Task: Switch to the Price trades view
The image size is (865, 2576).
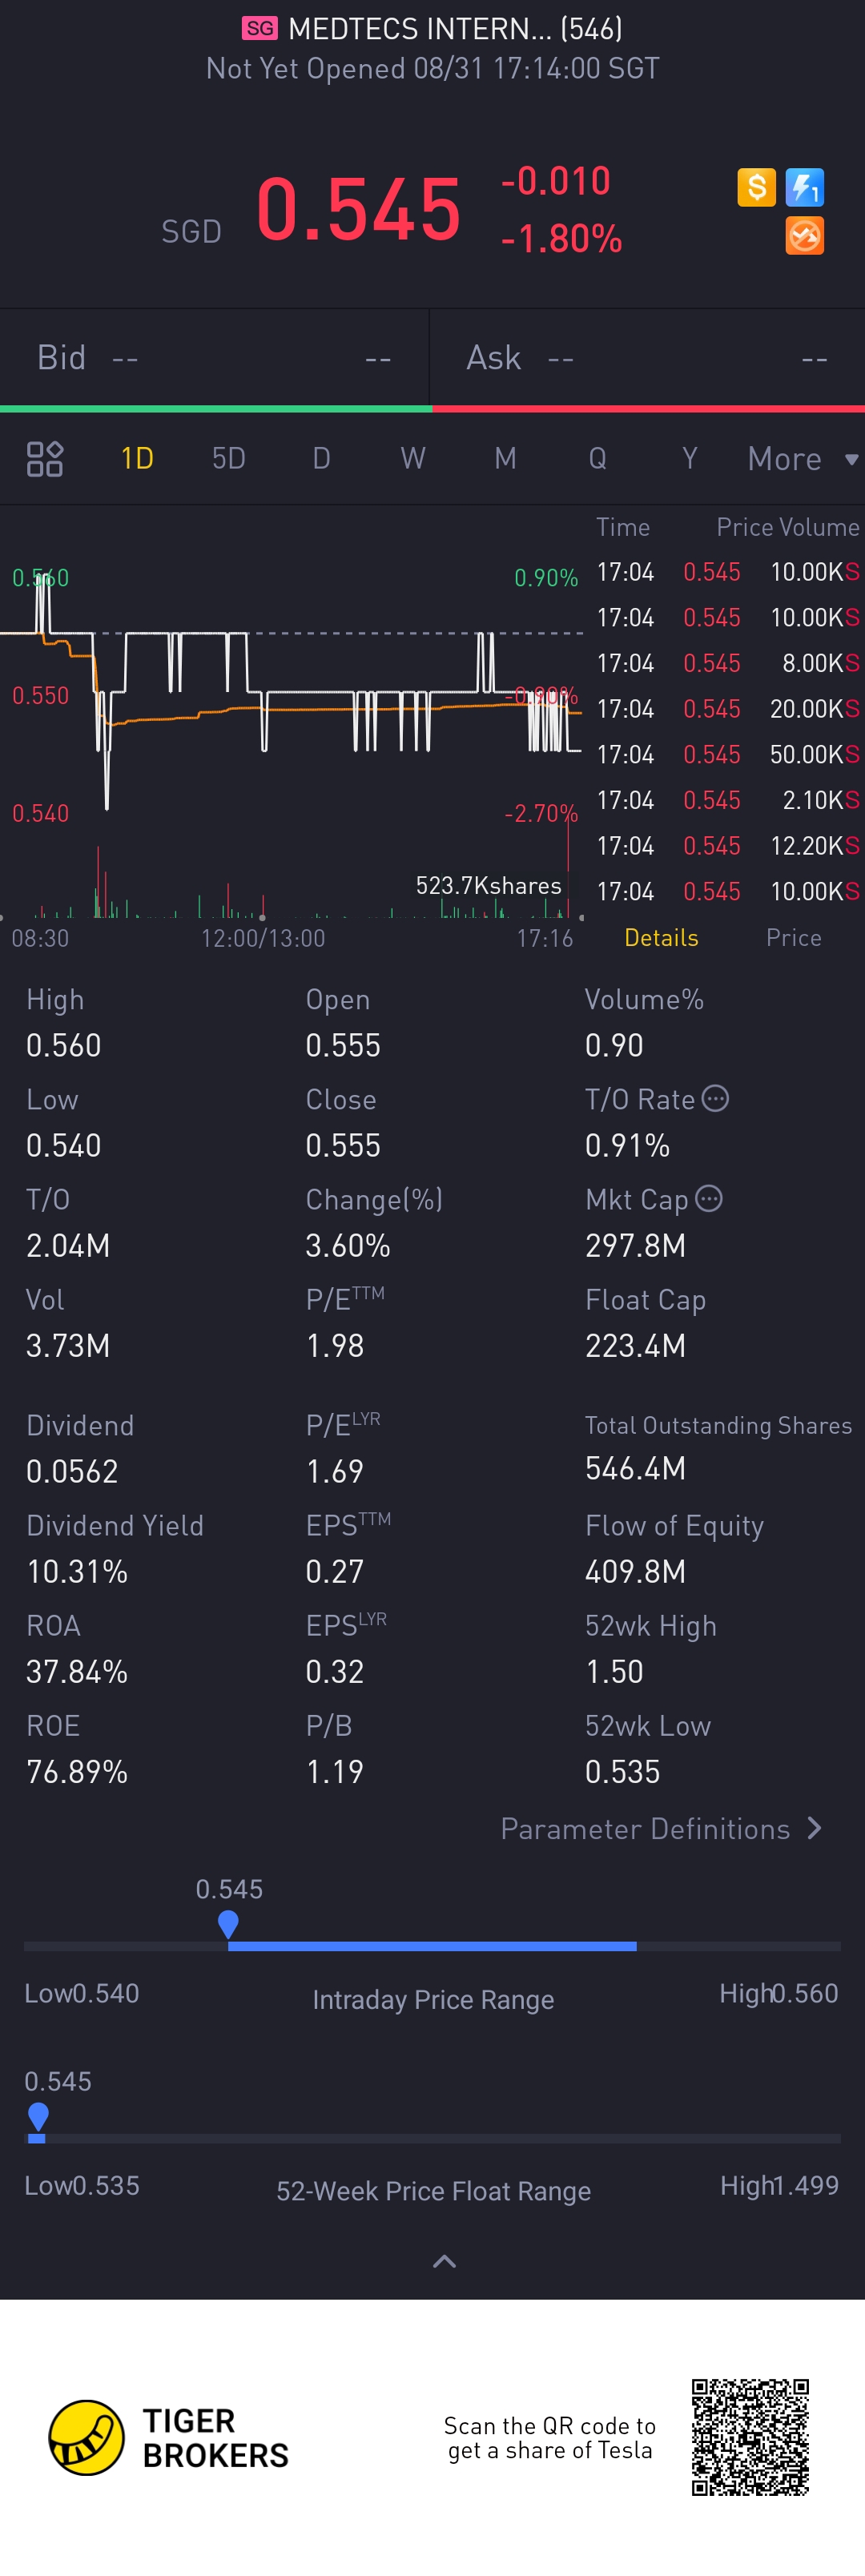Action: point(793,938)
